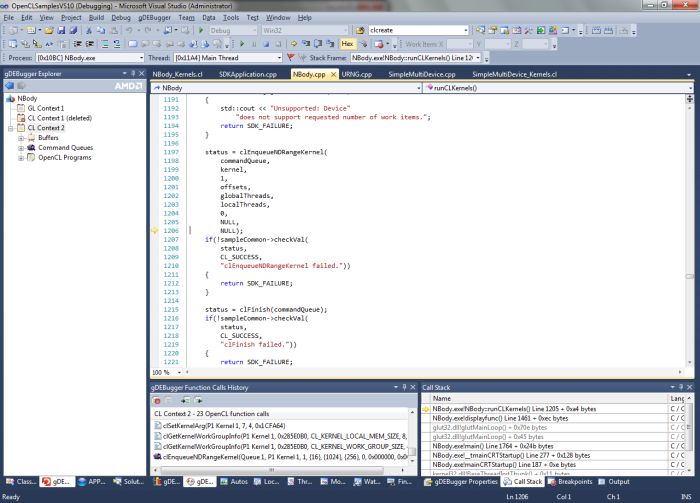Screen dimensions: 700x503
Task: Click the Step Out icon
Action: (330, 44)
